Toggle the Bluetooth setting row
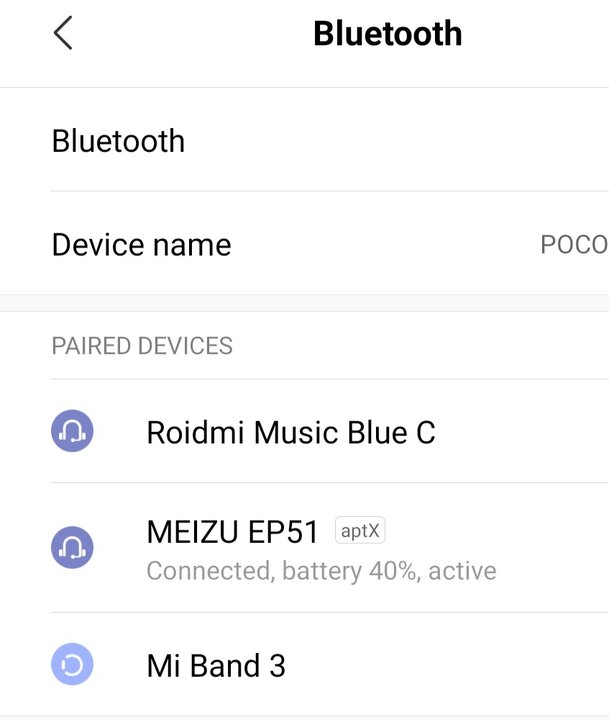 coord(304,140)
